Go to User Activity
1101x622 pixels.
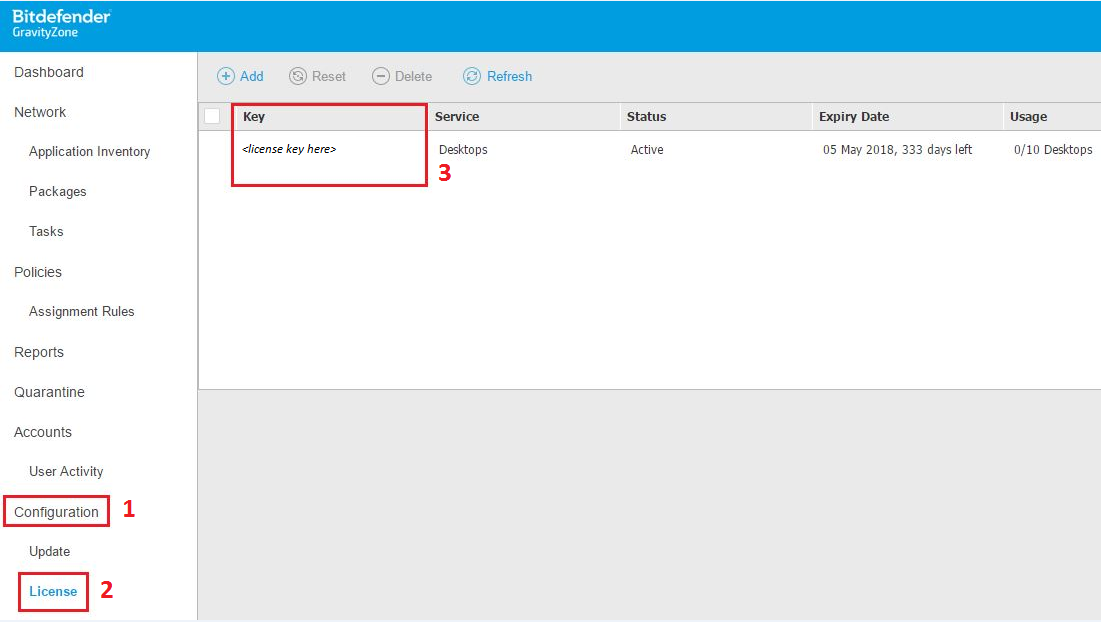[x=66, y=472]
